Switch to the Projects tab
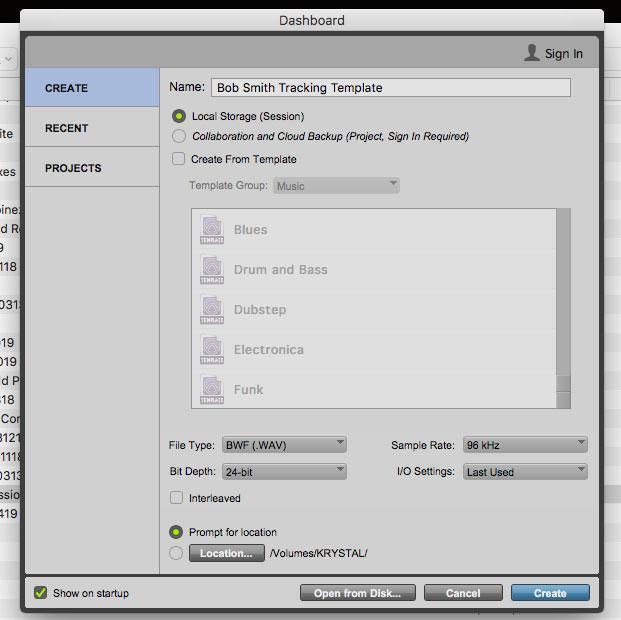Screen dimensions: 621x620 tap(73, 168)
